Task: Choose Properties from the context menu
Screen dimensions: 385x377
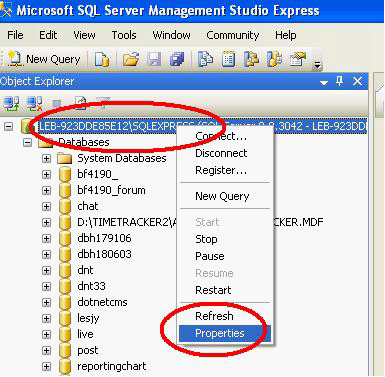Action: 225,333
